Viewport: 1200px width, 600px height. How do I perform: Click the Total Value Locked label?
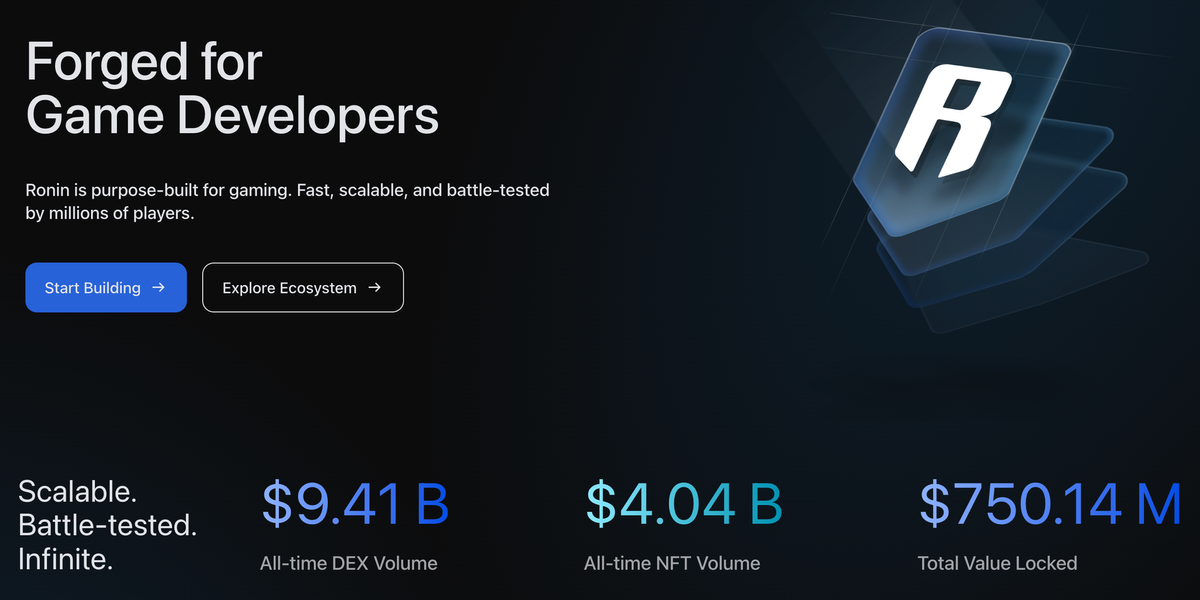click(997, 563)
